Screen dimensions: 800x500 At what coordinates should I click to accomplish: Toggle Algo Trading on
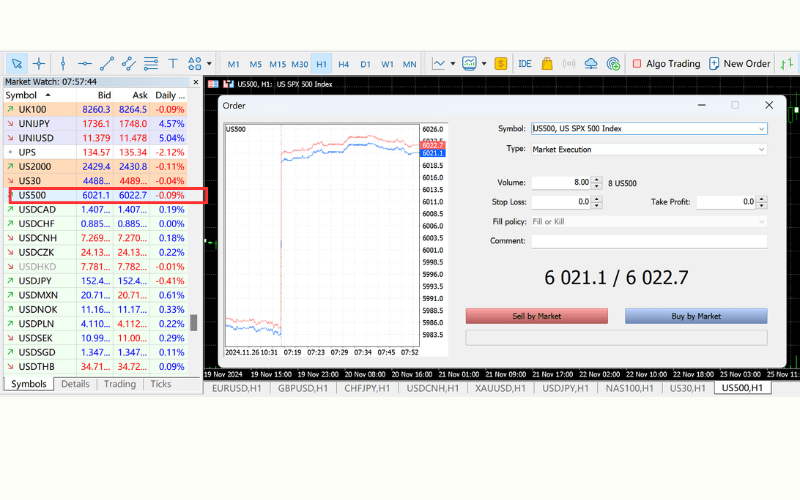(x=666, y=63)
